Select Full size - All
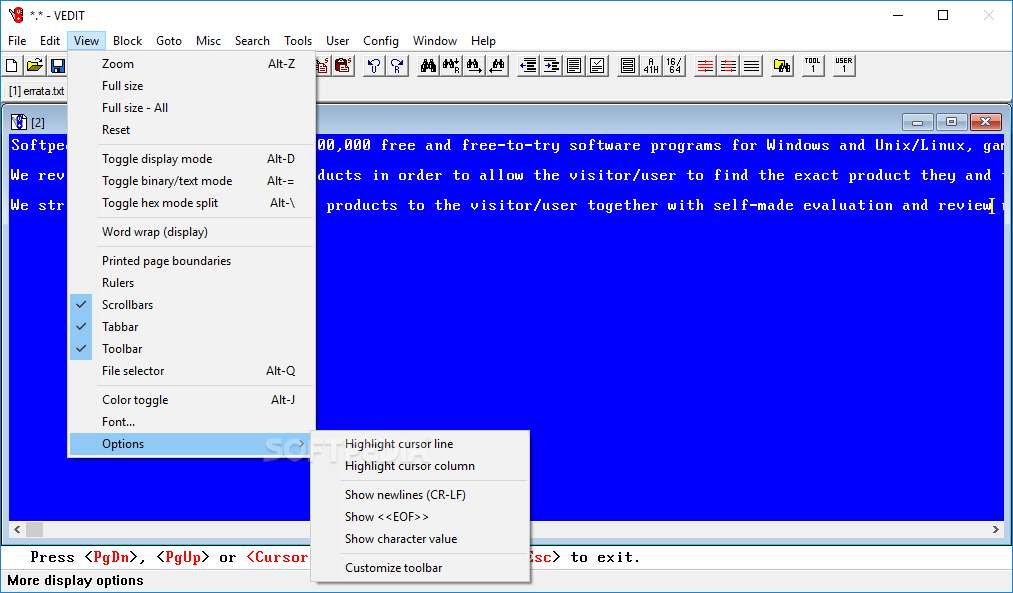 click(x=192, y=108)
